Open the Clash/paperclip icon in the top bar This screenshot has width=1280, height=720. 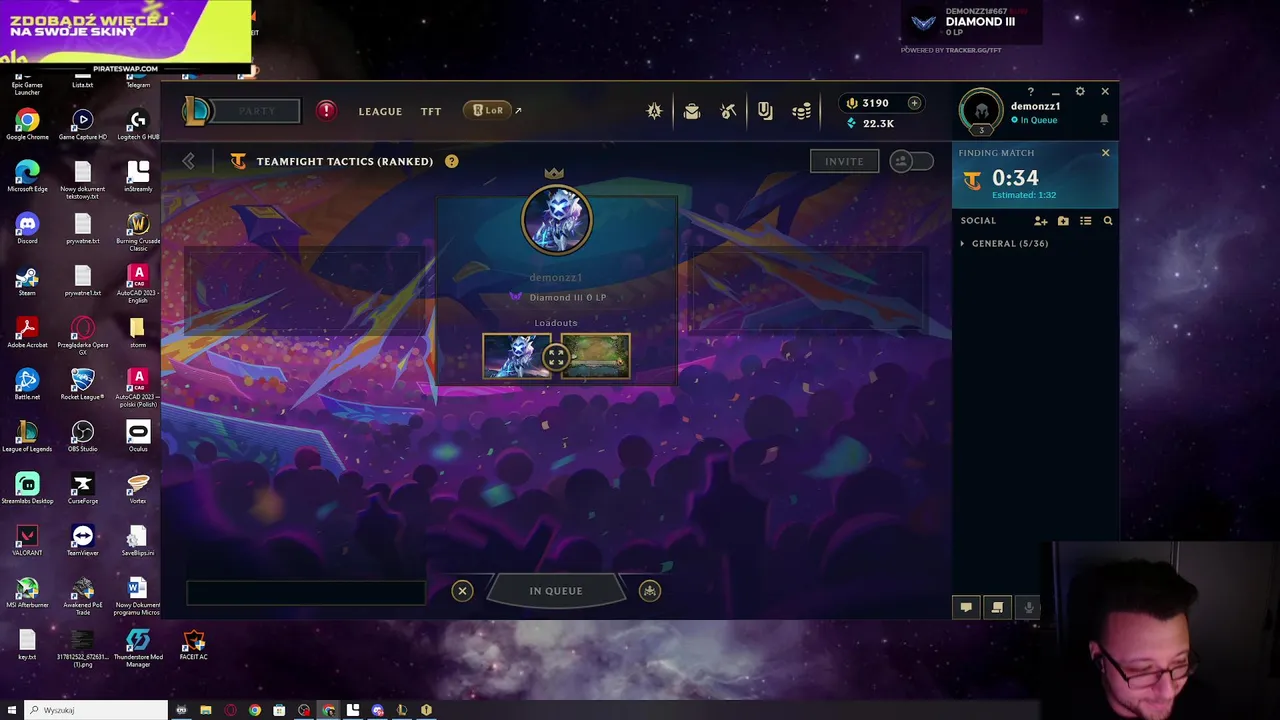click(765, 111)
